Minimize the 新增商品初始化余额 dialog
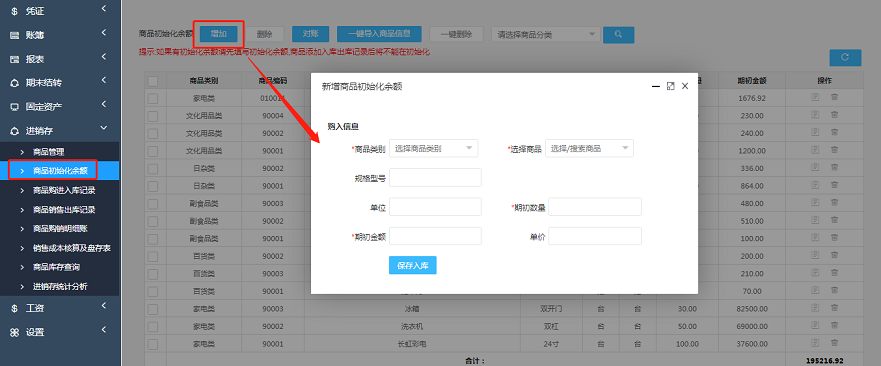 (x=655, y=86)
